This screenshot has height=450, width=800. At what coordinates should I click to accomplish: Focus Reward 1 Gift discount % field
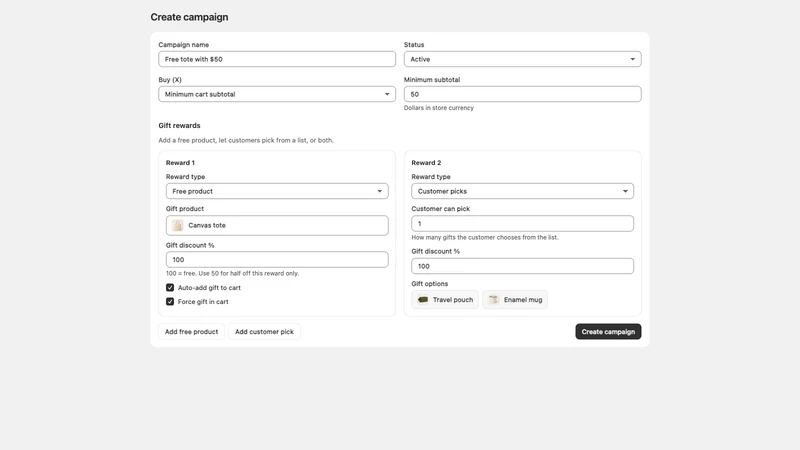tap(277, 260)
